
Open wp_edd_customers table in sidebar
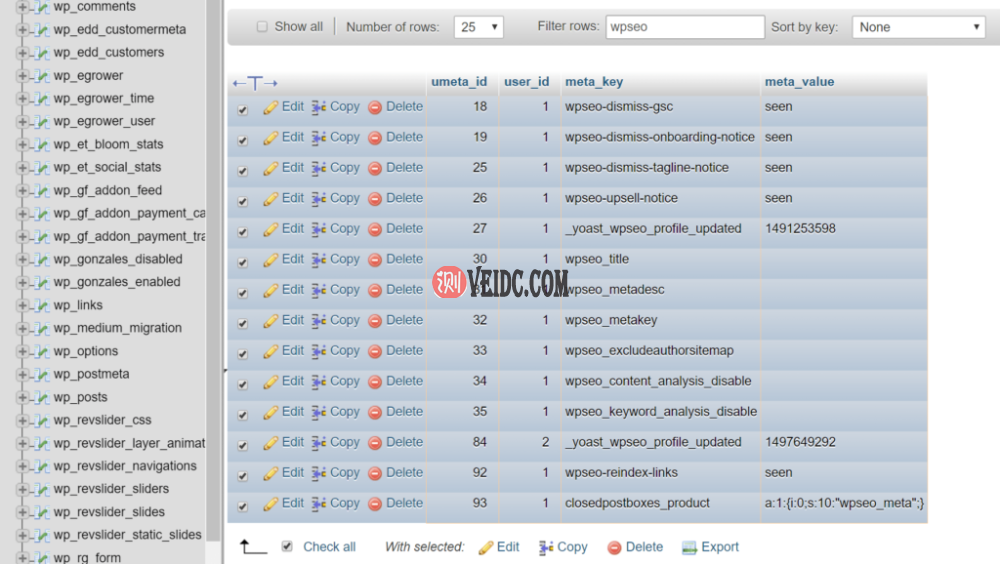click(108, 52)
